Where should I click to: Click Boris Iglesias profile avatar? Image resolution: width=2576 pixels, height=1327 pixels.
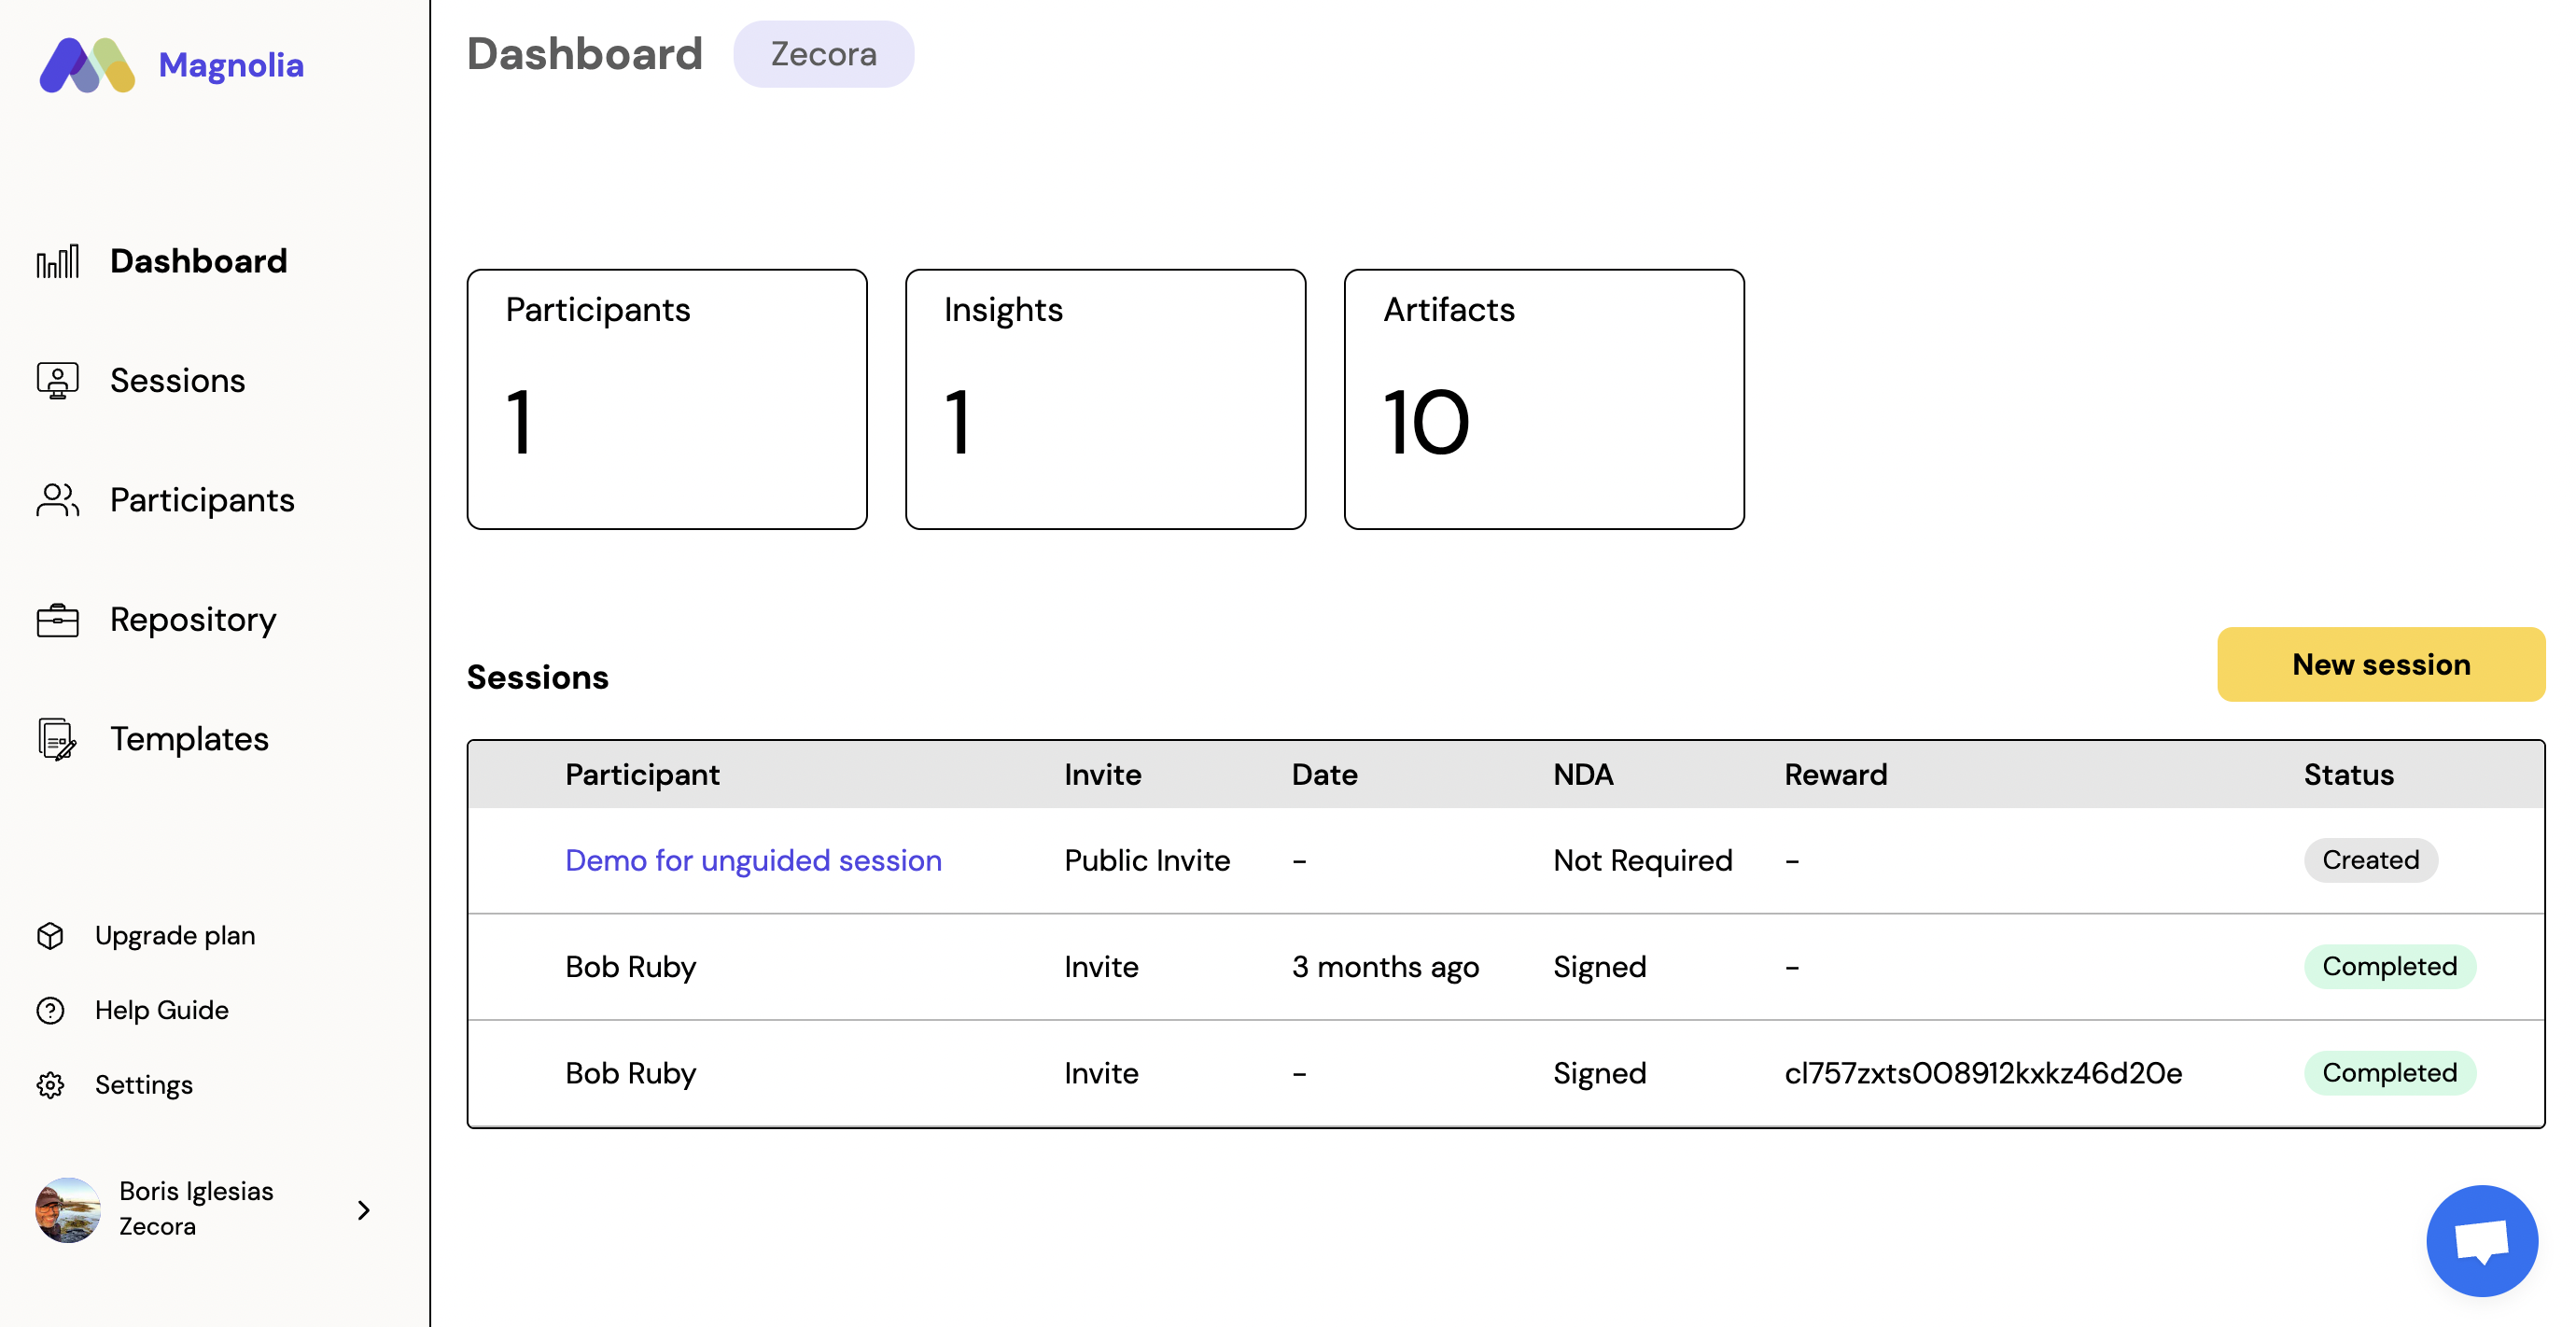68,1210
